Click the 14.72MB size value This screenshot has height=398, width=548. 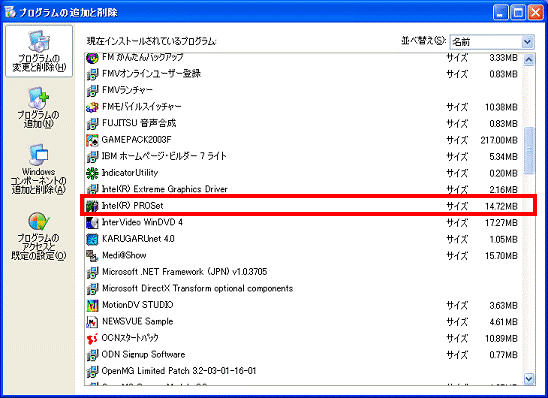tap(501, 207)
